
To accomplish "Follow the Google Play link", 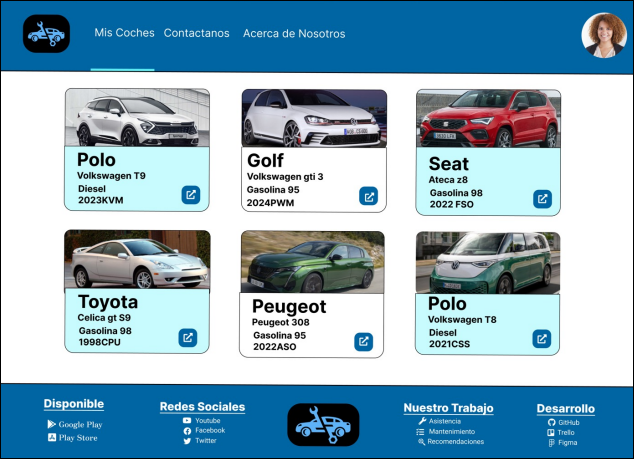I will tap(80, 425).
